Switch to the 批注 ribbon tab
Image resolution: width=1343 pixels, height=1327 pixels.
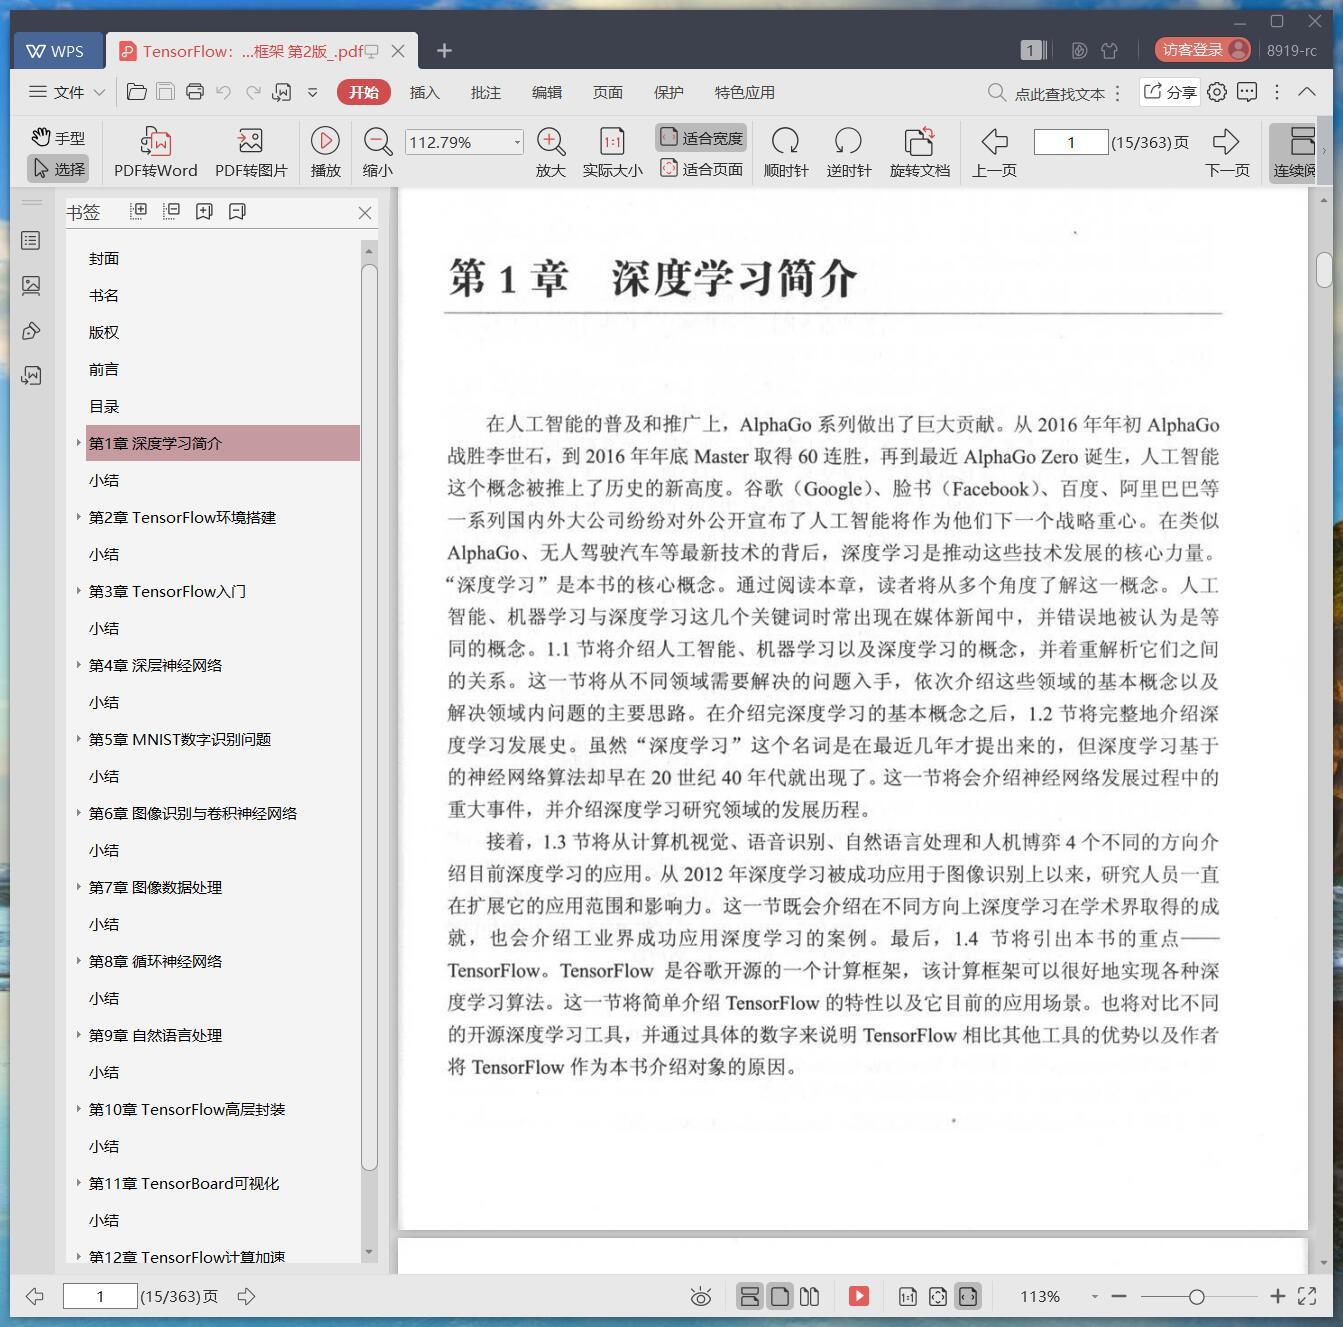[x=485, y=92]
